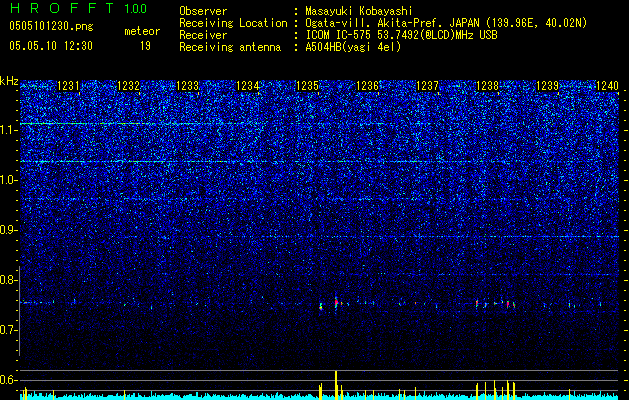629x400 pixels.
Task: Click the tallest yellow power spike at bottom
Action: (336, 385)
